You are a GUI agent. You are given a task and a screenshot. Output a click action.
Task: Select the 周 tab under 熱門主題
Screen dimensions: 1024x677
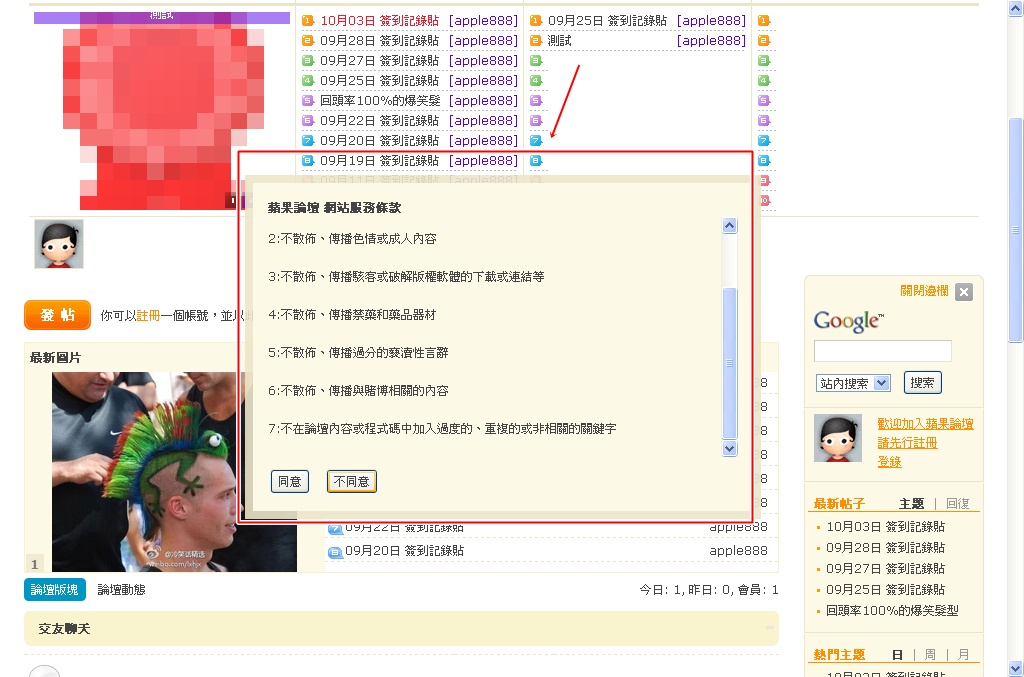(x=930, y=654)
